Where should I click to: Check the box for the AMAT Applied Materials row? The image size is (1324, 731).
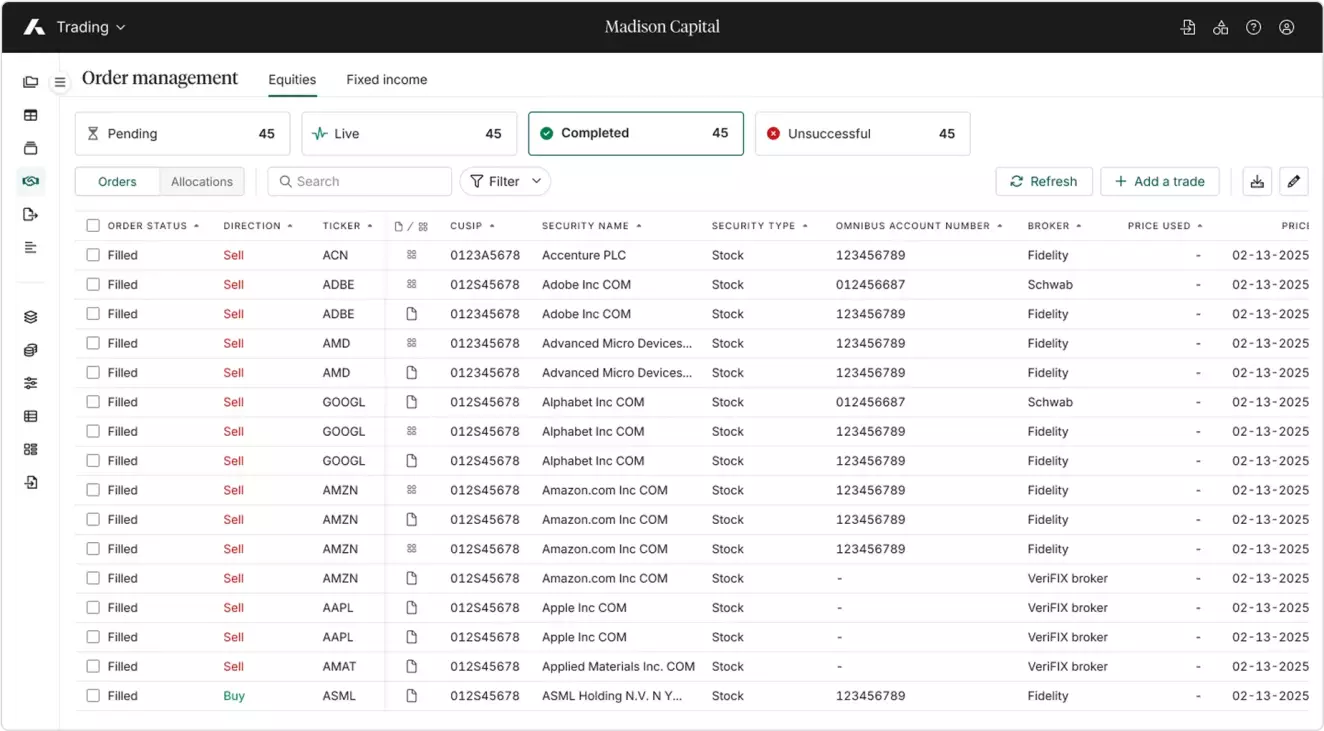[93, 666]
